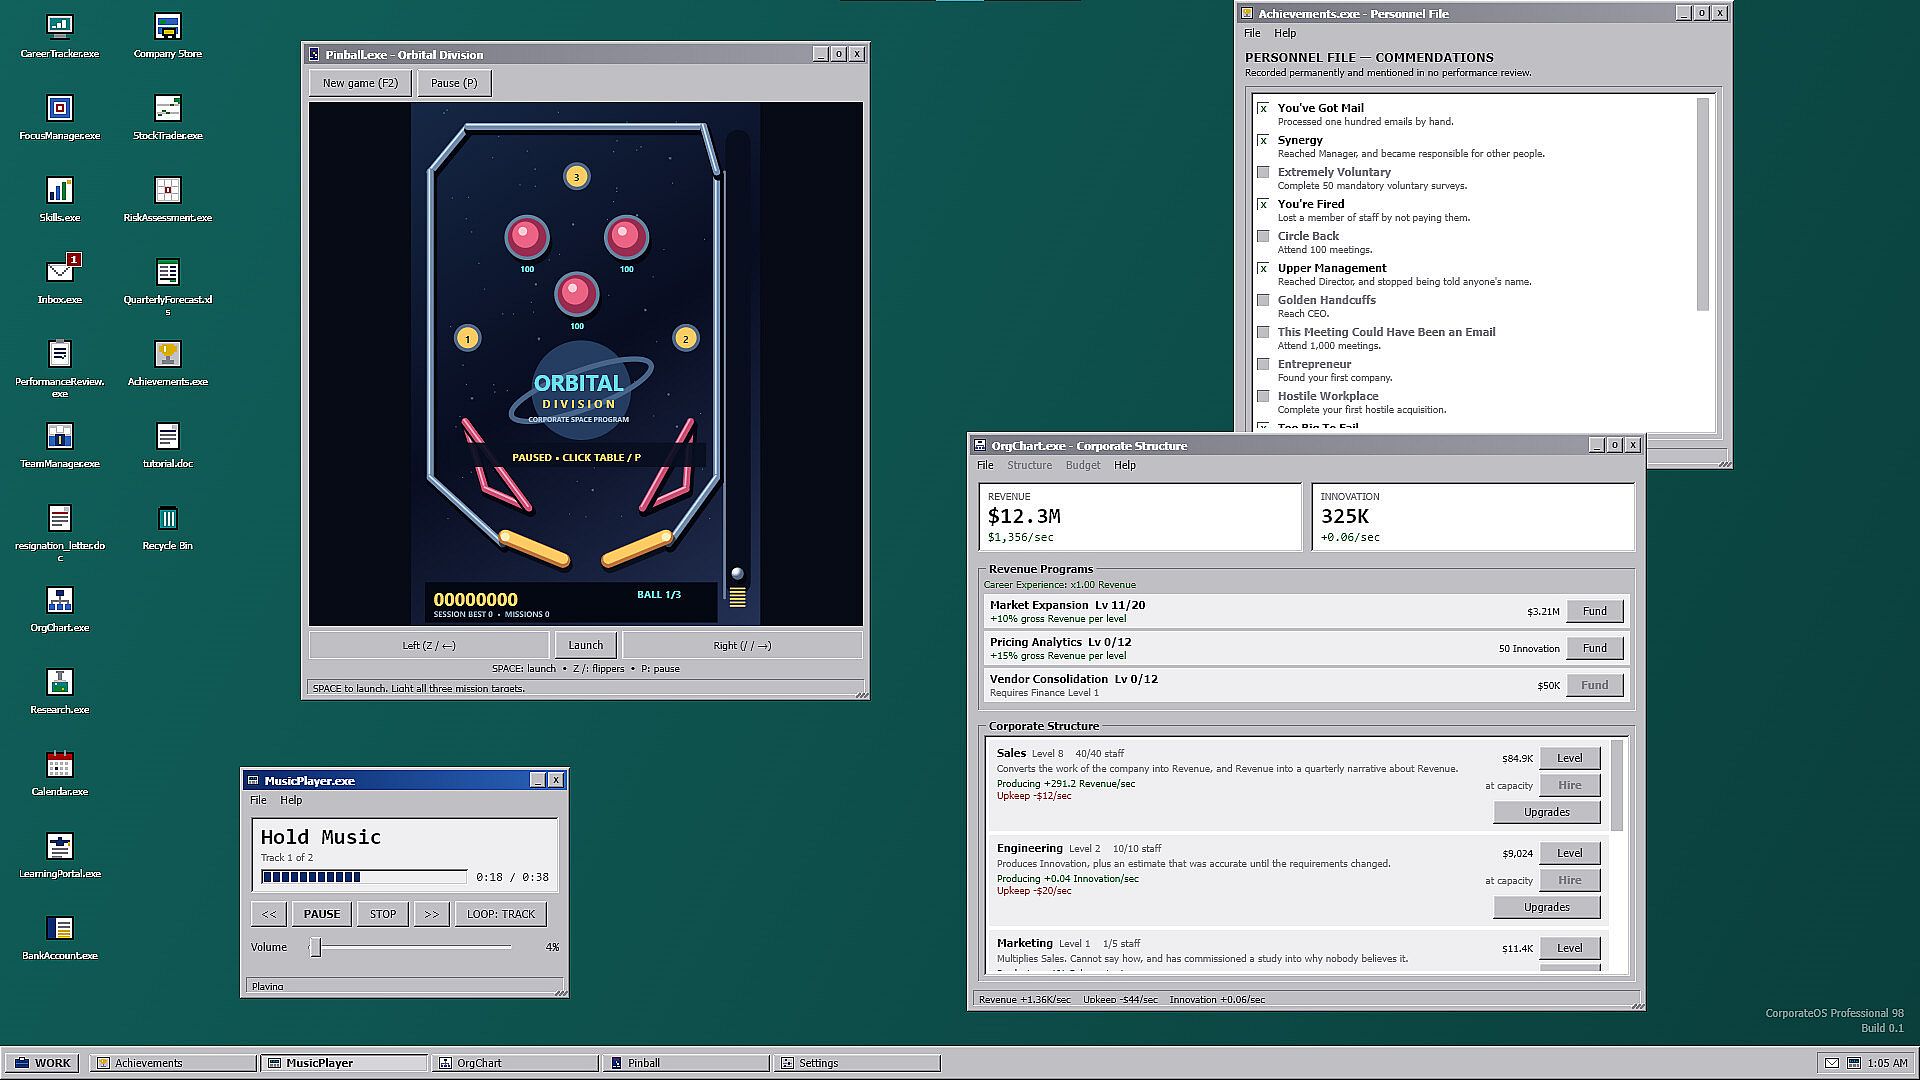The width and height of the screenshot is (1920, 1080).
Task: Open the Structure menu in OrgChart
Action: (1029, 465)
